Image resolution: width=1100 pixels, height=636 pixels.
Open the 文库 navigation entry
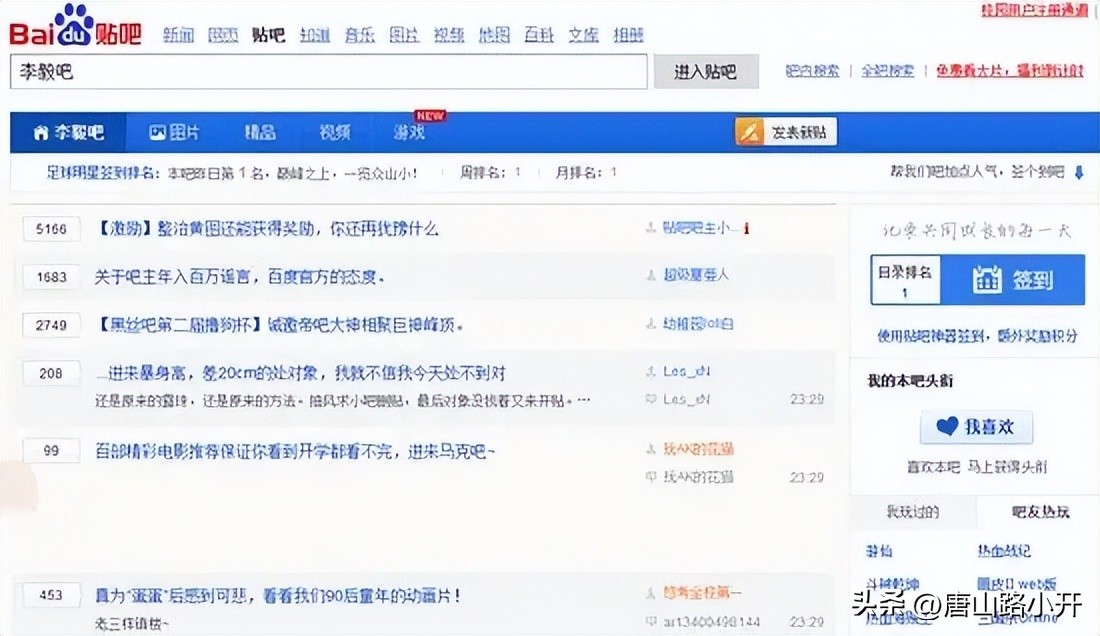[x=582, y=33]
